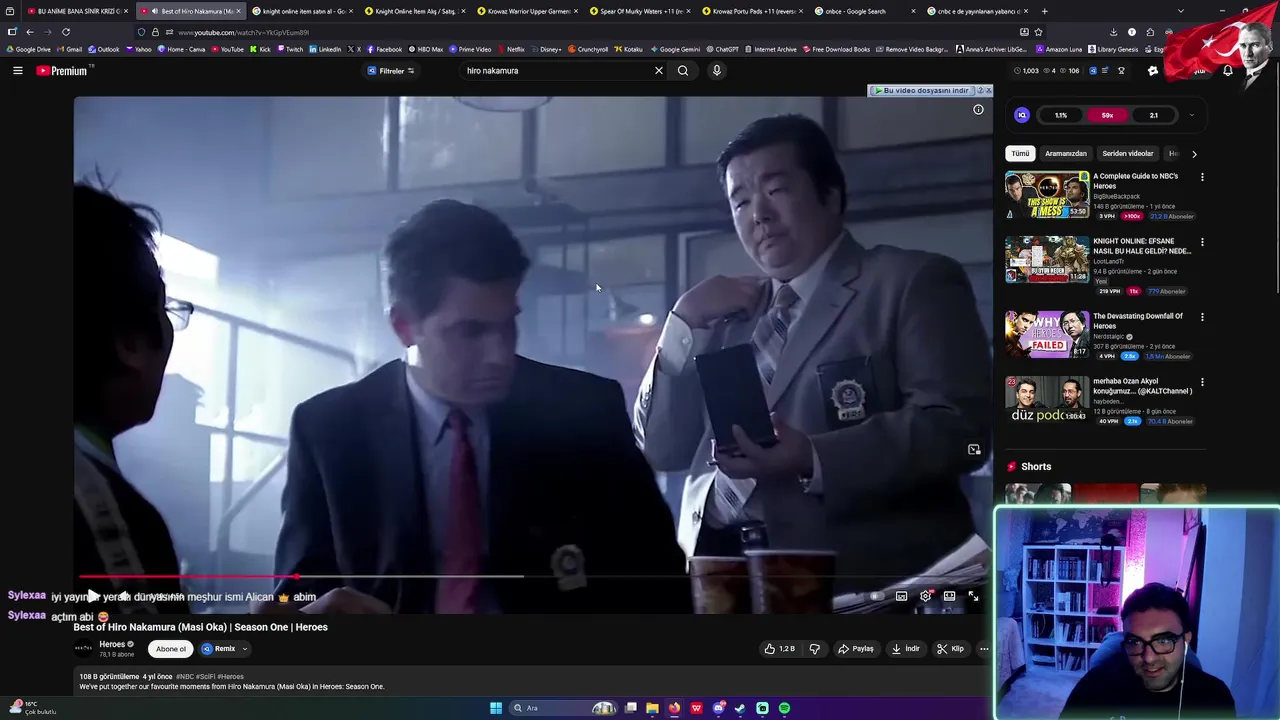Open Netflix bookmark in bookmarks bar
This screenshot has width=1280, height=720.
pos(511,49)
